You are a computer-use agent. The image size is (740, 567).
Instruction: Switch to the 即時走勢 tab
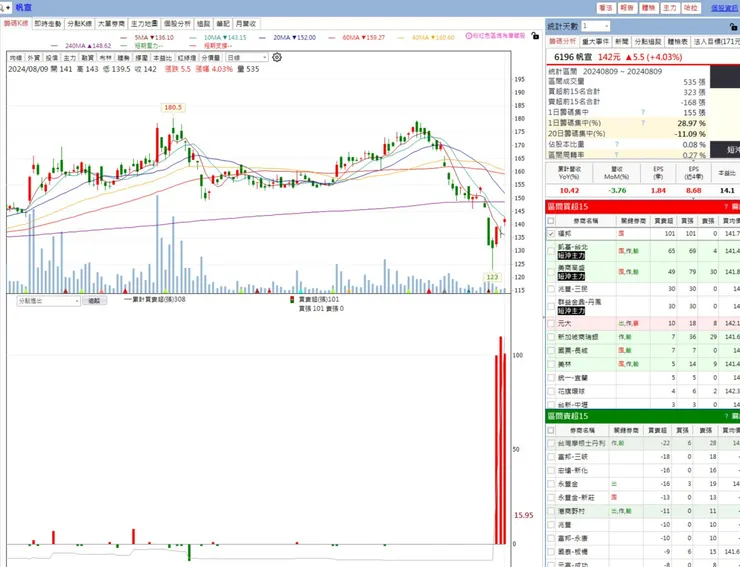point(48,24)
